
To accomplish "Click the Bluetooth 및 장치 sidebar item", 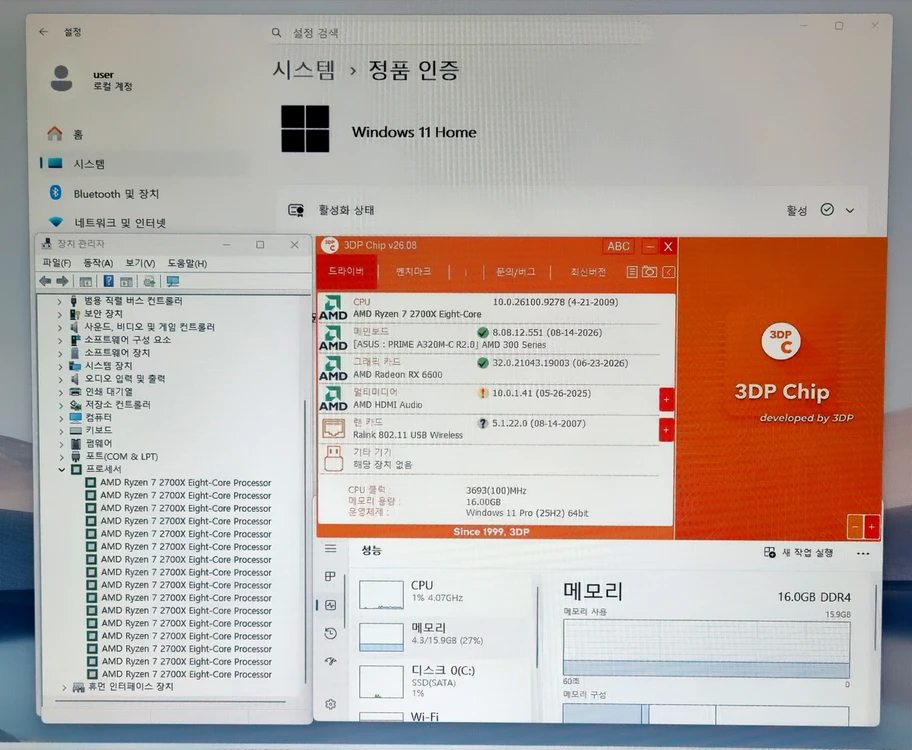I will (116, 194).
